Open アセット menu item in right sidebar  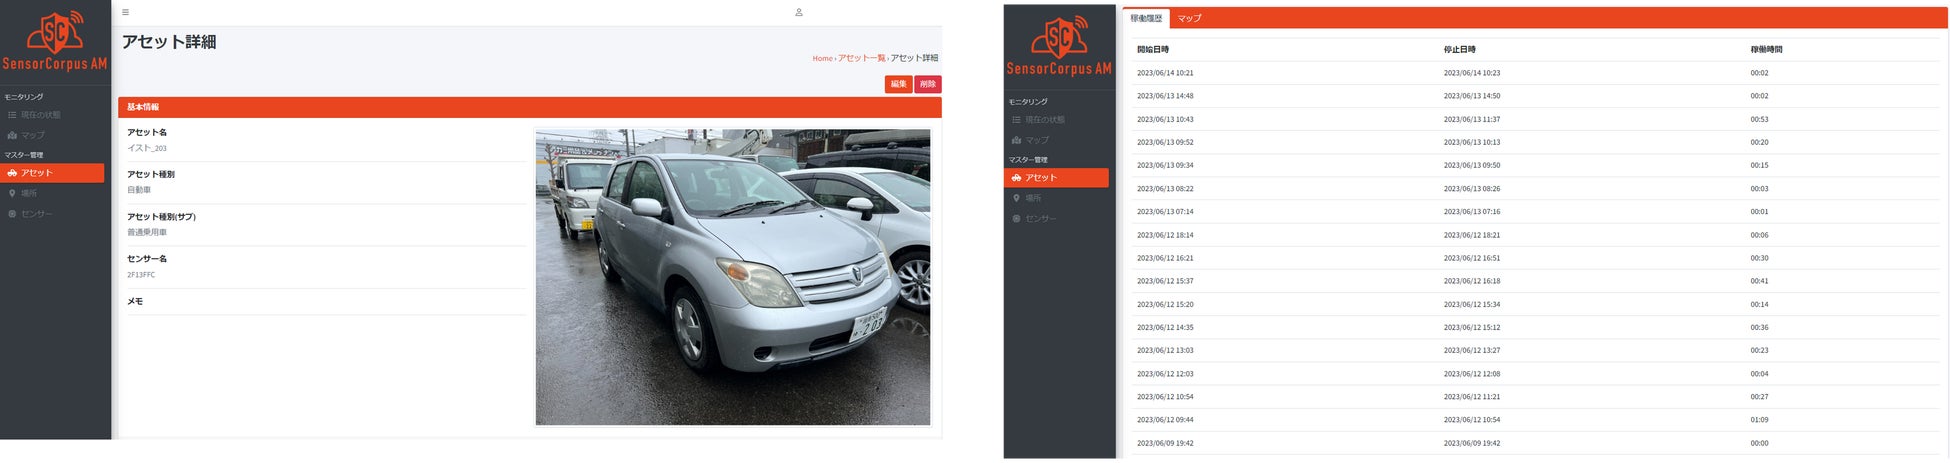(1056, 178)
